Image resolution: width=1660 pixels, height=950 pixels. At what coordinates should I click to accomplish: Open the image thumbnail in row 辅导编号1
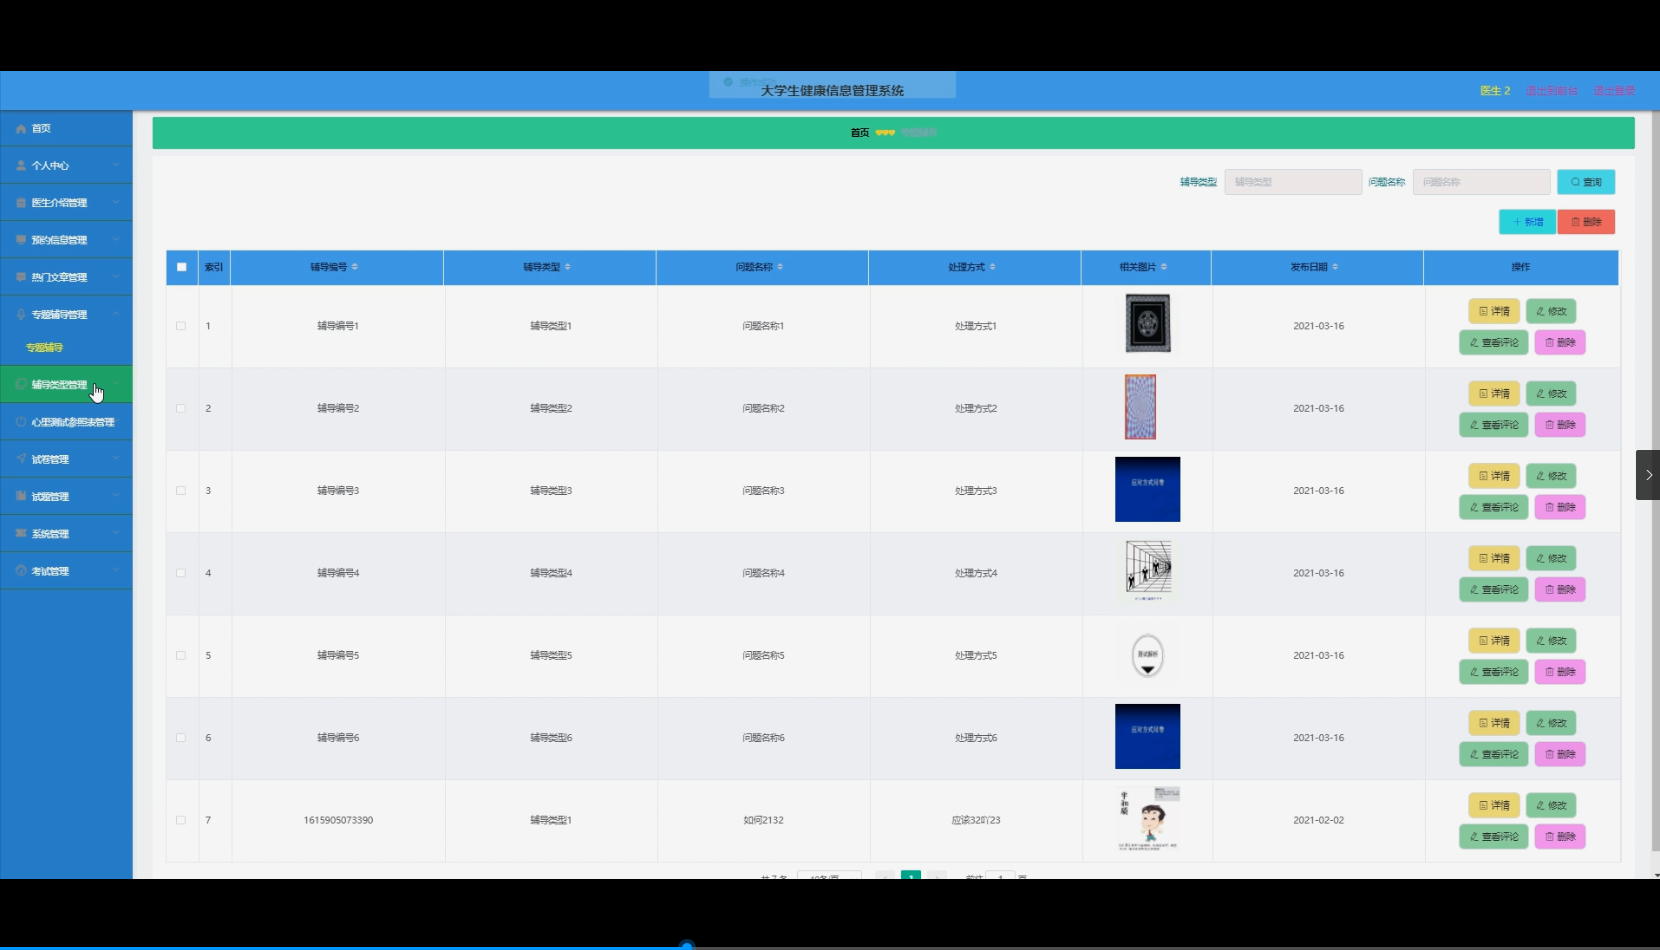(x=1148, y=323)
